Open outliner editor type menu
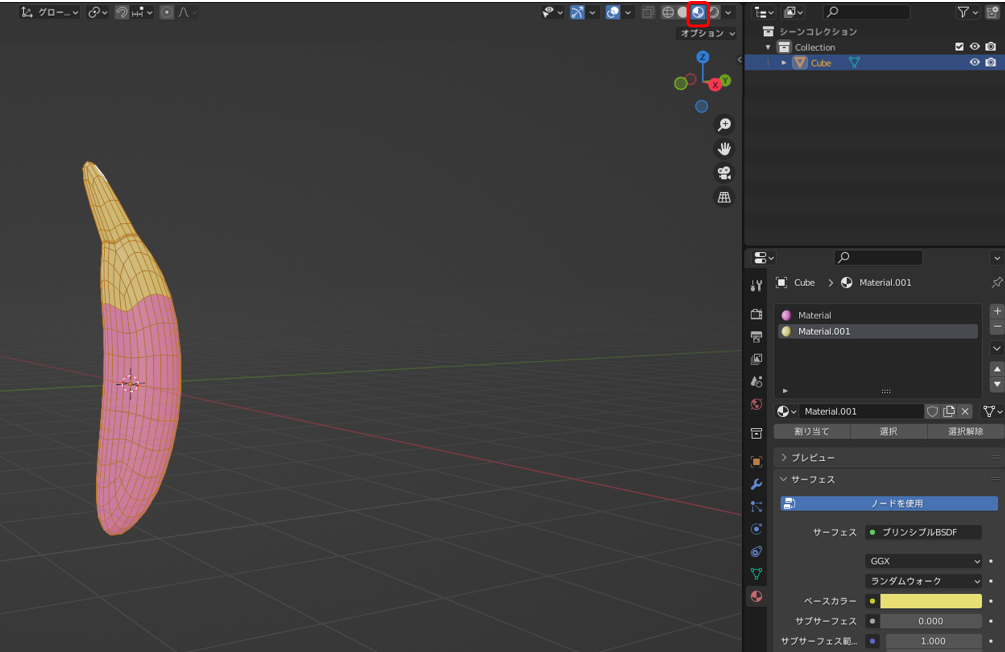 tap(764, 12)
